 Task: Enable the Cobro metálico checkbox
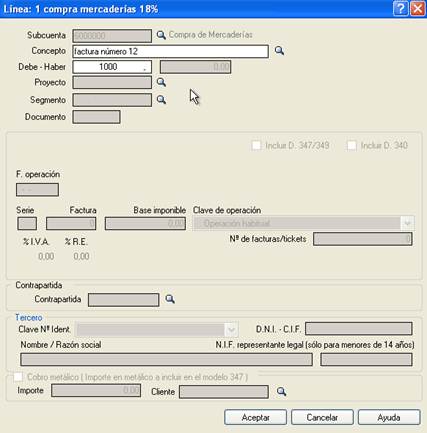(18, 377)
